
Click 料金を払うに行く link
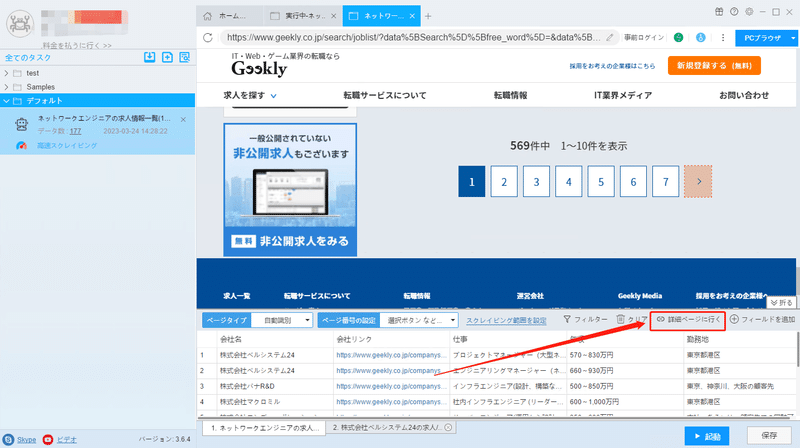(77, 45)
